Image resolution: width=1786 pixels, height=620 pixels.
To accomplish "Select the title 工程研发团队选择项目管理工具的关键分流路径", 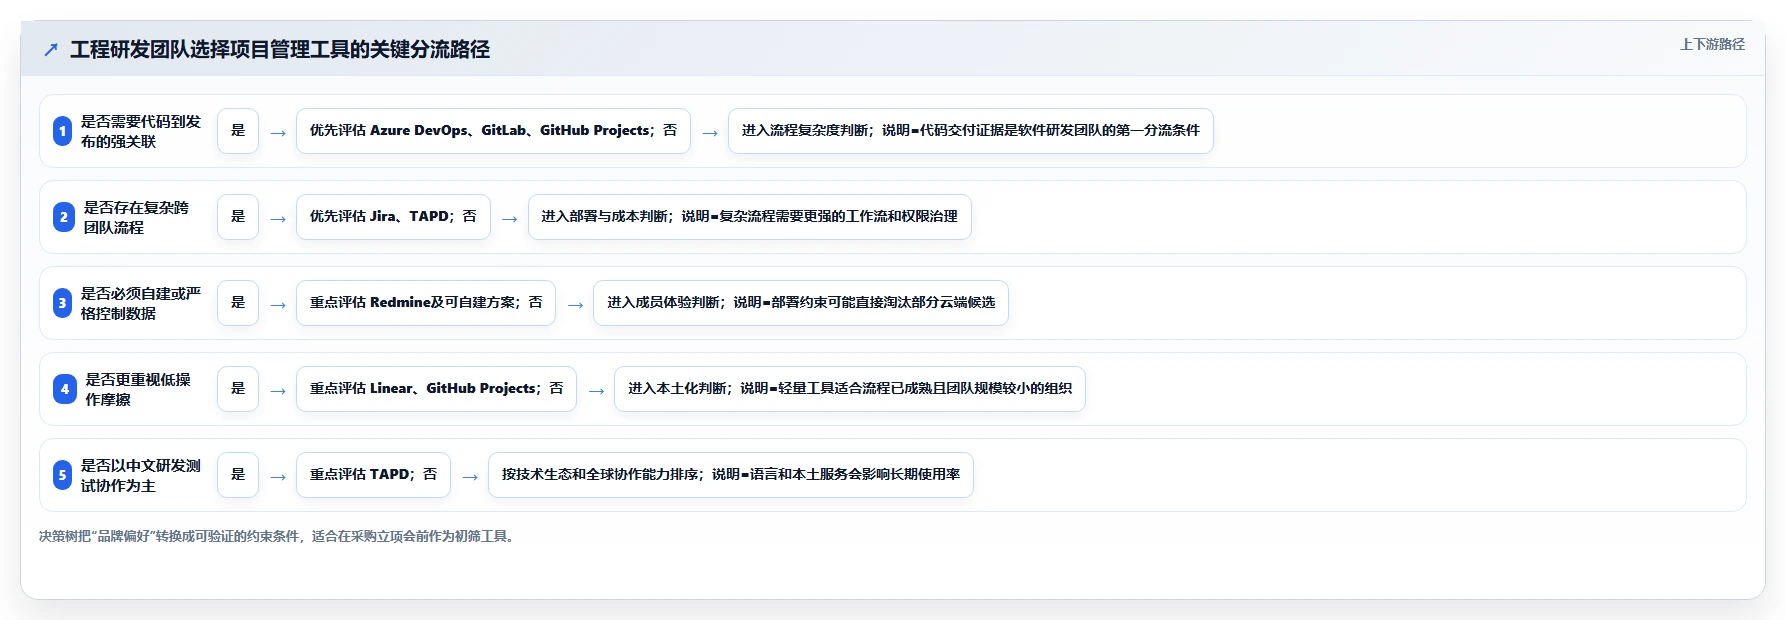I will [280, 49].
